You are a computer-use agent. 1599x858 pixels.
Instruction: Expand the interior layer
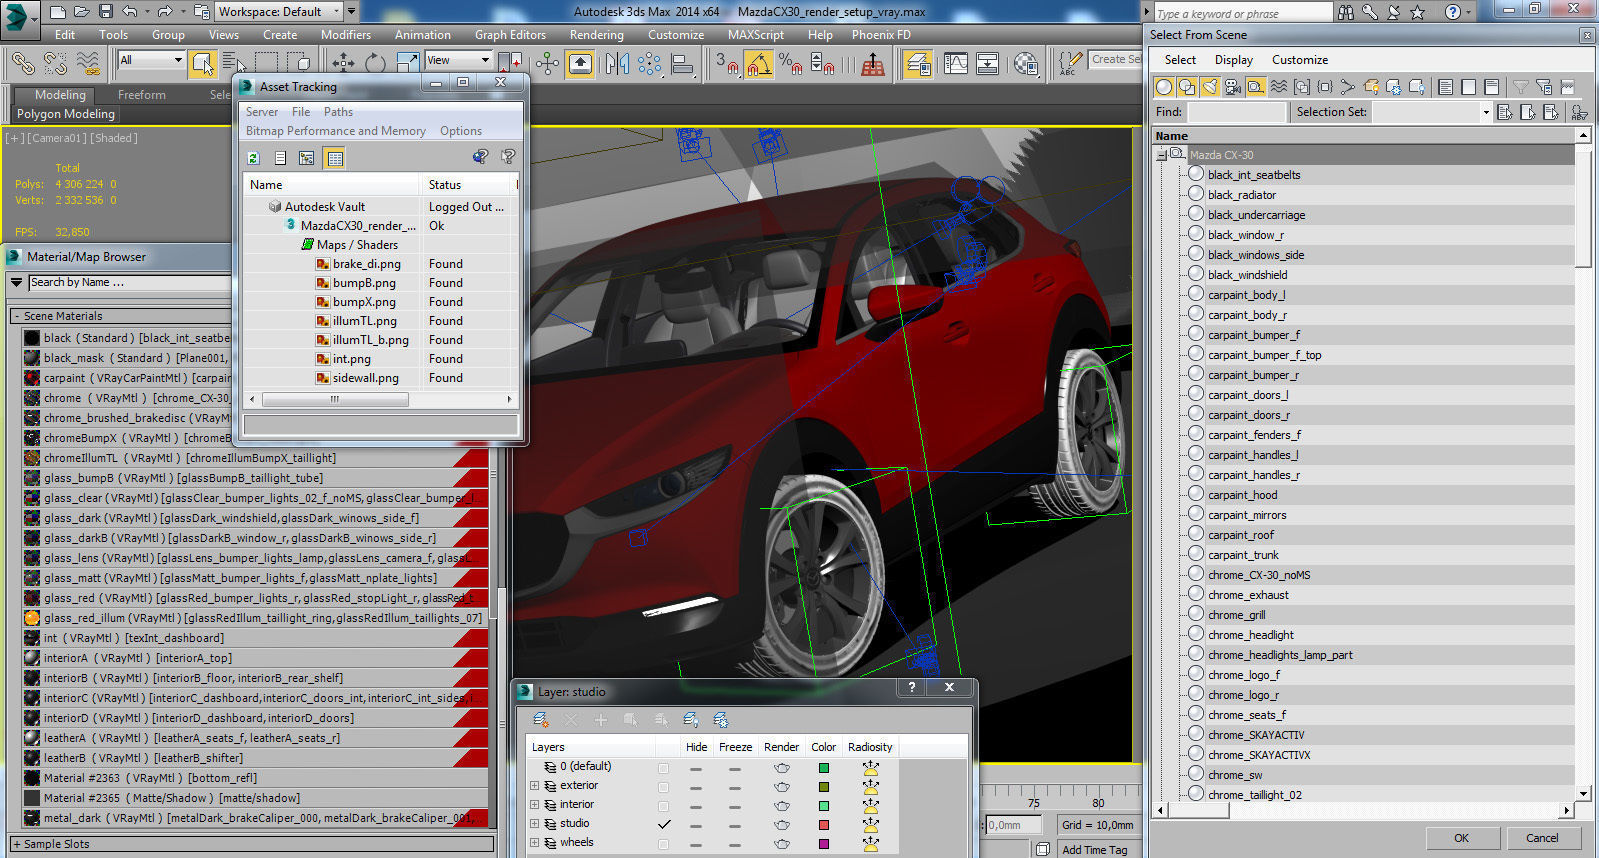(x=535, y=805)
